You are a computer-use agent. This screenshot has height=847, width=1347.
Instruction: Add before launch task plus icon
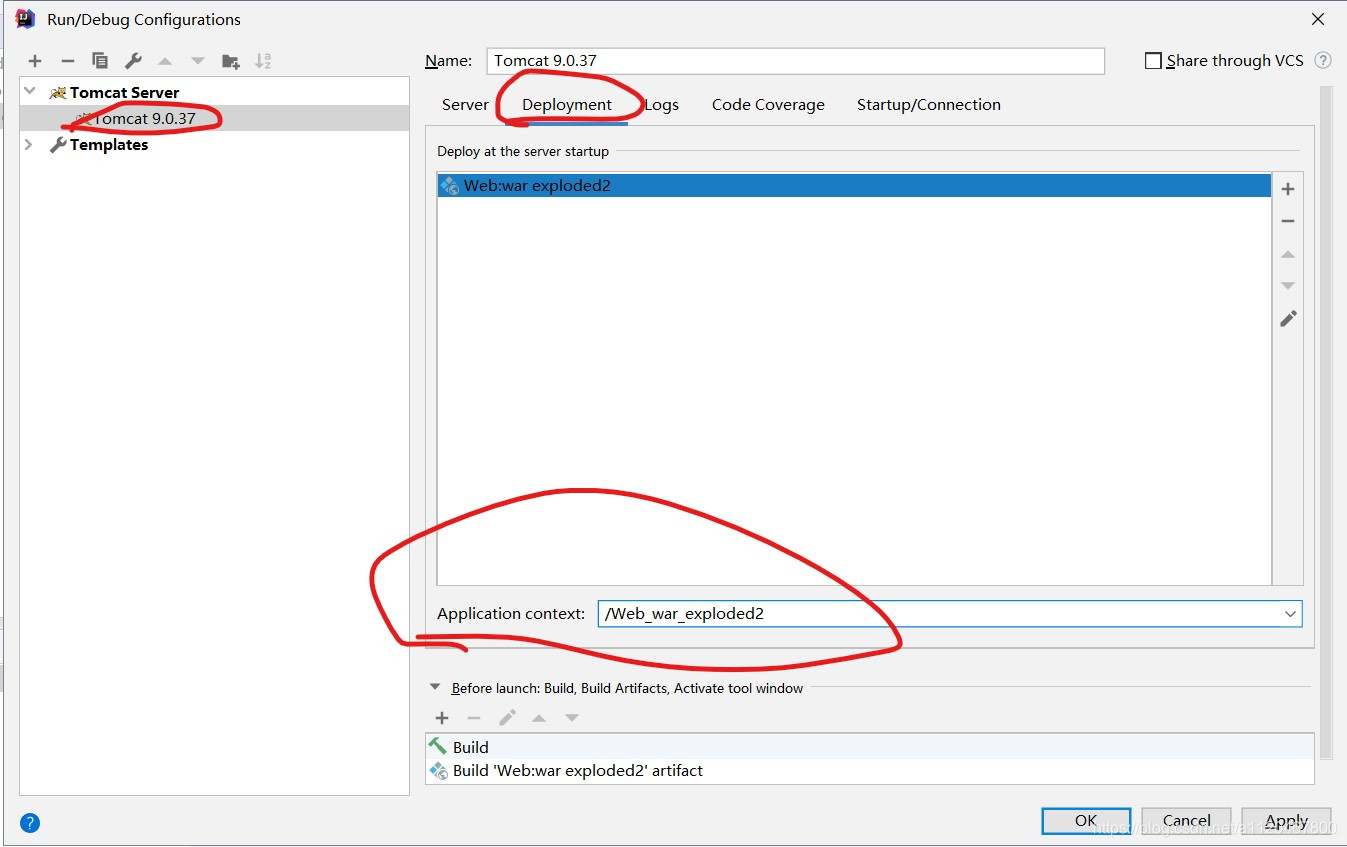pos(442,718)
